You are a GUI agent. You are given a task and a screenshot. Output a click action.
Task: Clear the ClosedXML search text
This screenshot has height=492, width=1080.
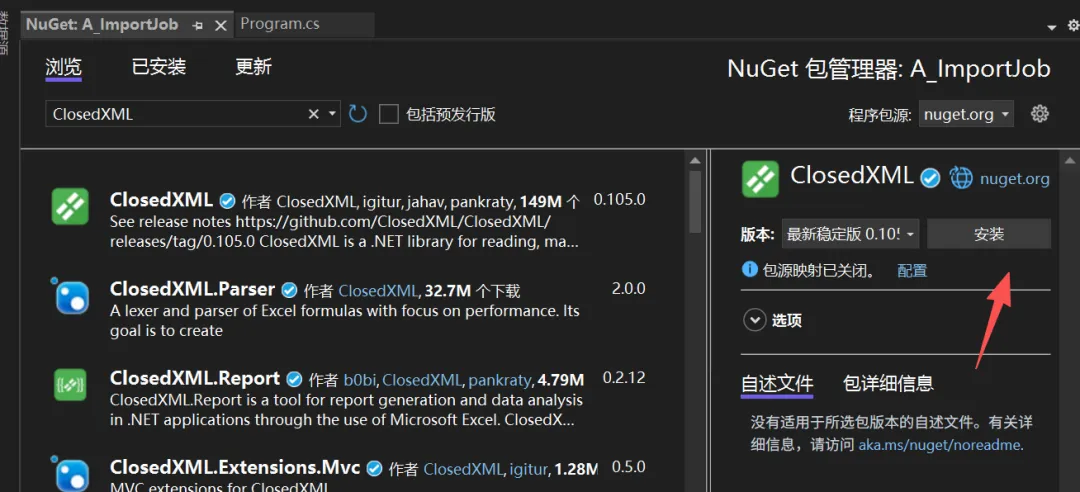click(x=313, y=114)
